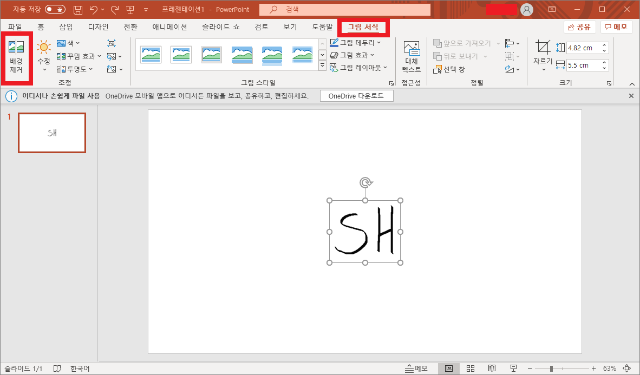This screenshot has height=375, width=640.
Task: Show next row of picture styles
Action: point(322,55)
